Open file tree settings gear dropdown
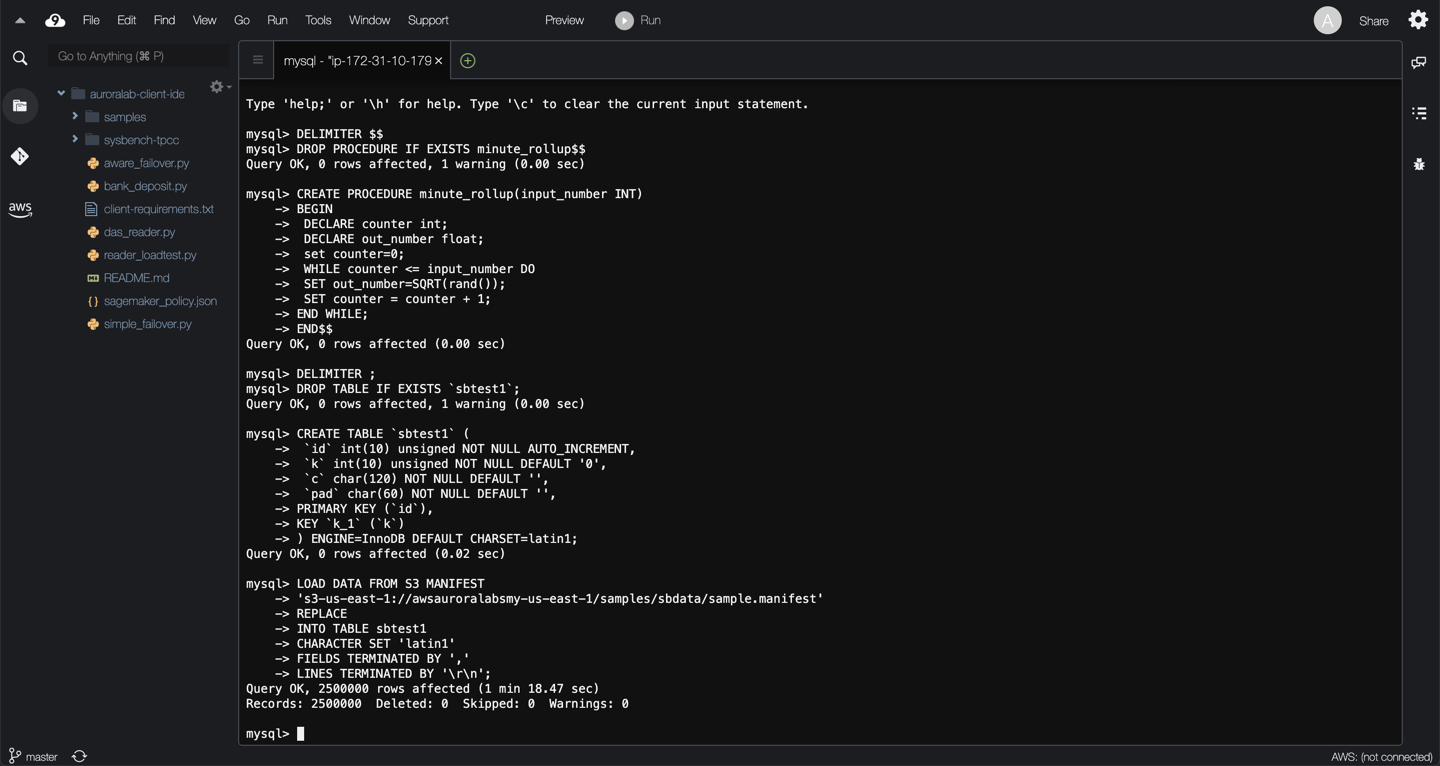Image resolution: width=1440 pixels, height=766 pixels. tap(219, 88)
